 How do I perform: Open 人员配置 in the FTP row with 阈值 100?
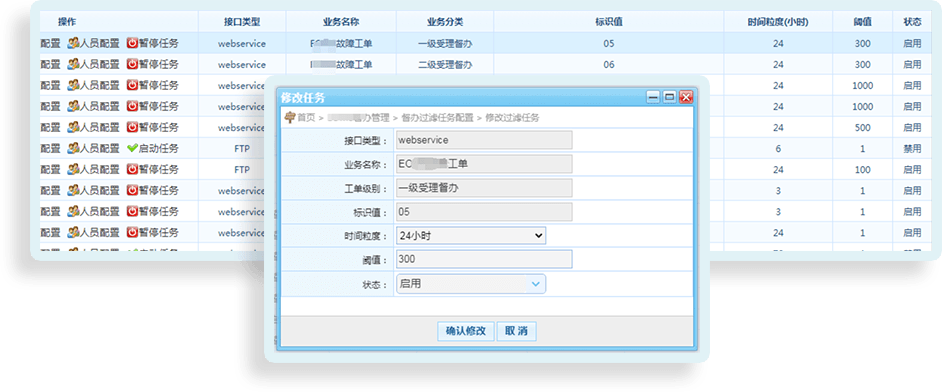click(93, 169)
